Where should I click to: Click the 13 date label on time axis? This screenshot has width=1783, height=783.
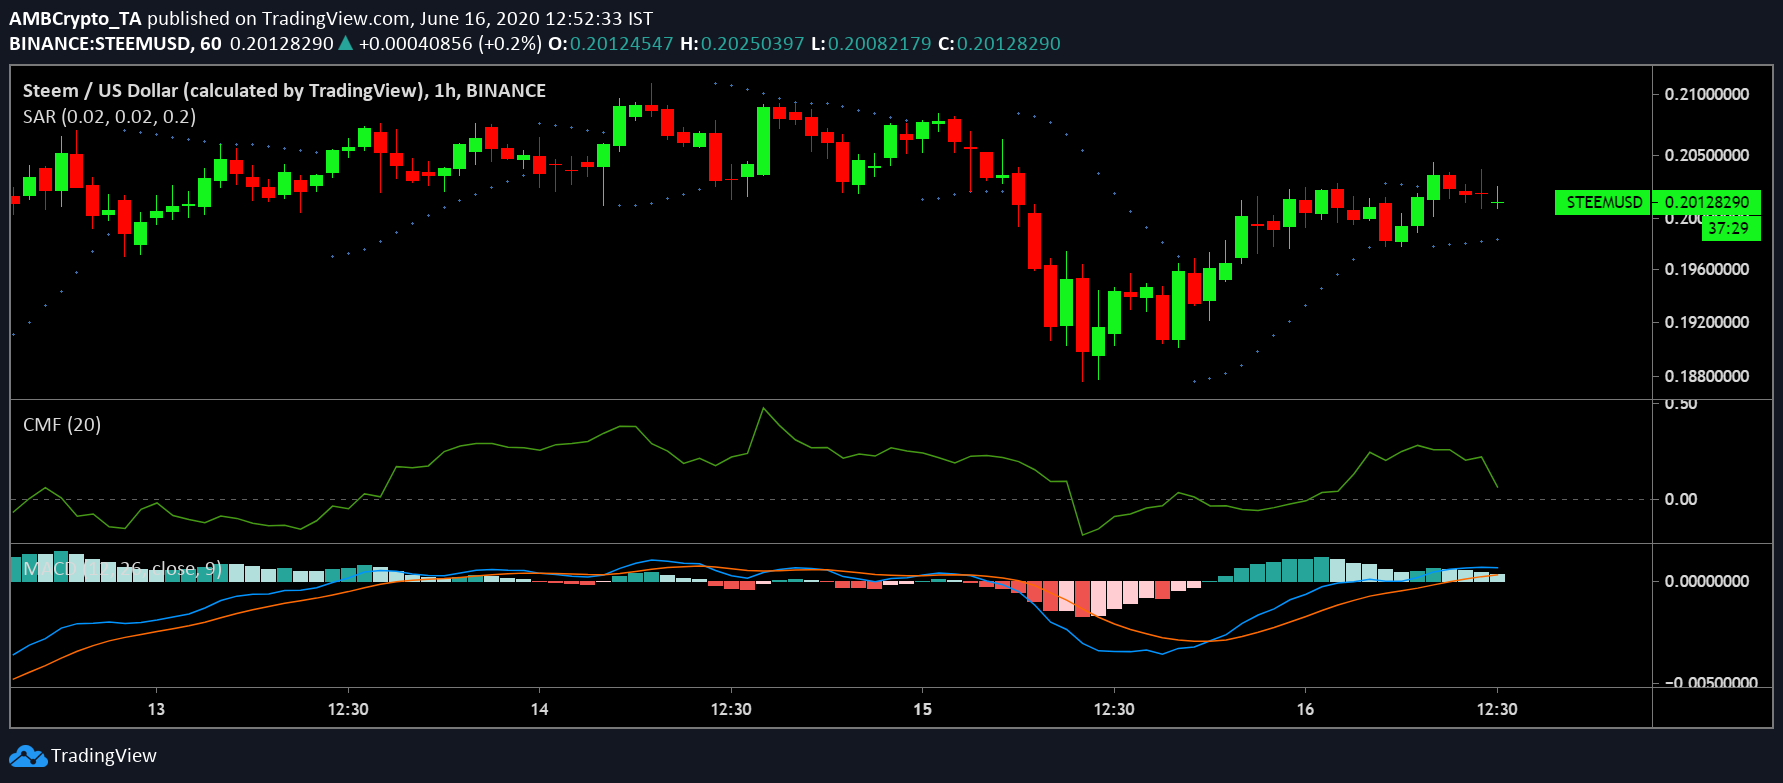pyautogui.click(x=156, y=709)
